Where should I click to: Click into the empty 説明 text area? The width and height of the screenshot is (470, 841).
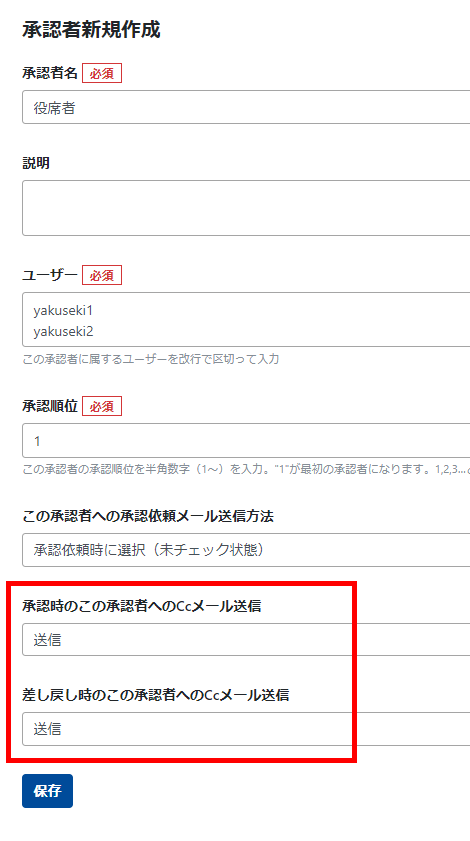click(246, 208)
